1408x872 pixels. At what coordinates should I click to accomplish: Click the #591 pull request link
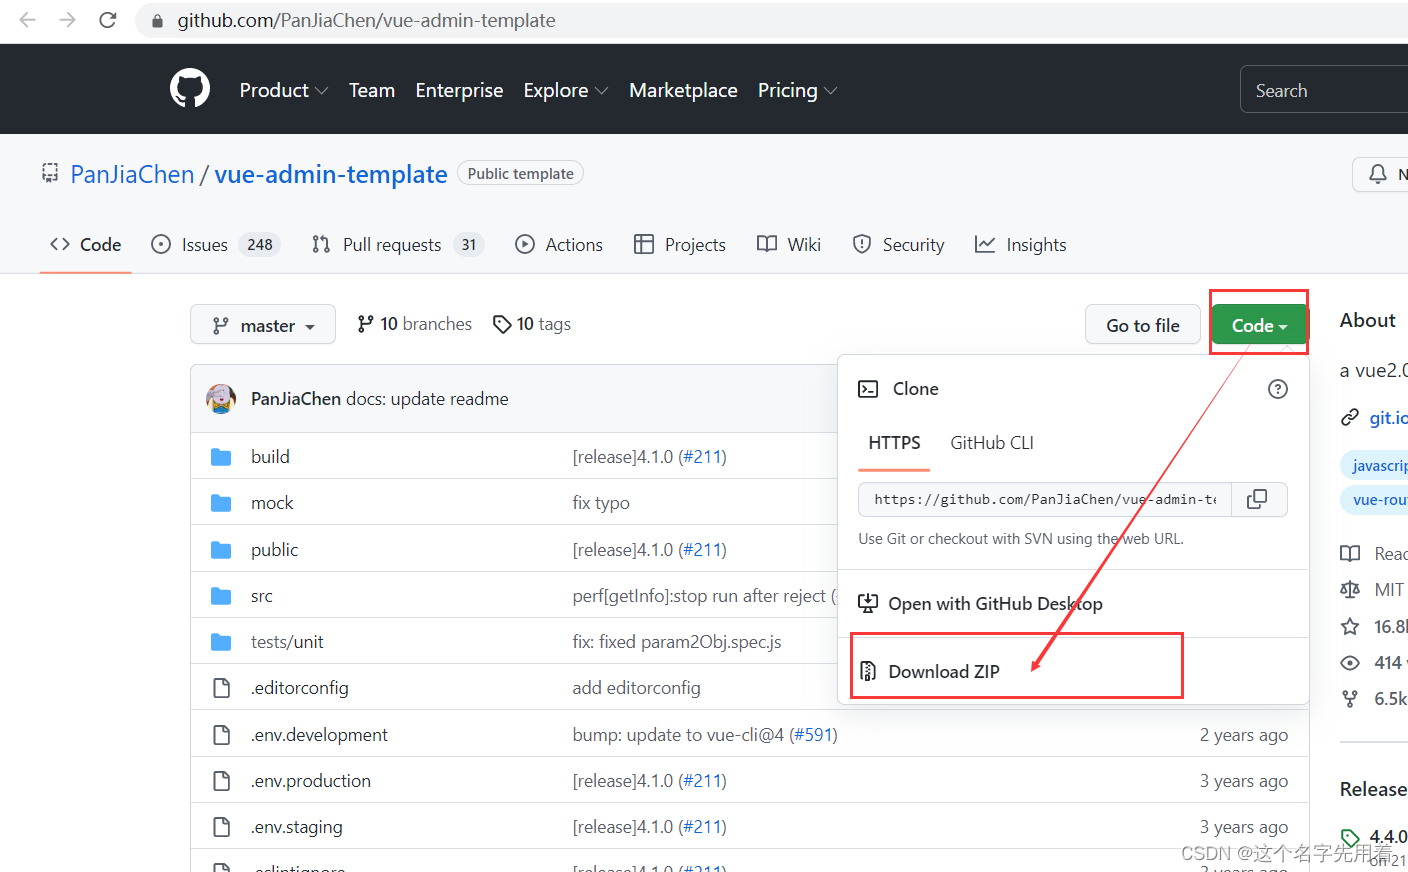pos(813,735)
